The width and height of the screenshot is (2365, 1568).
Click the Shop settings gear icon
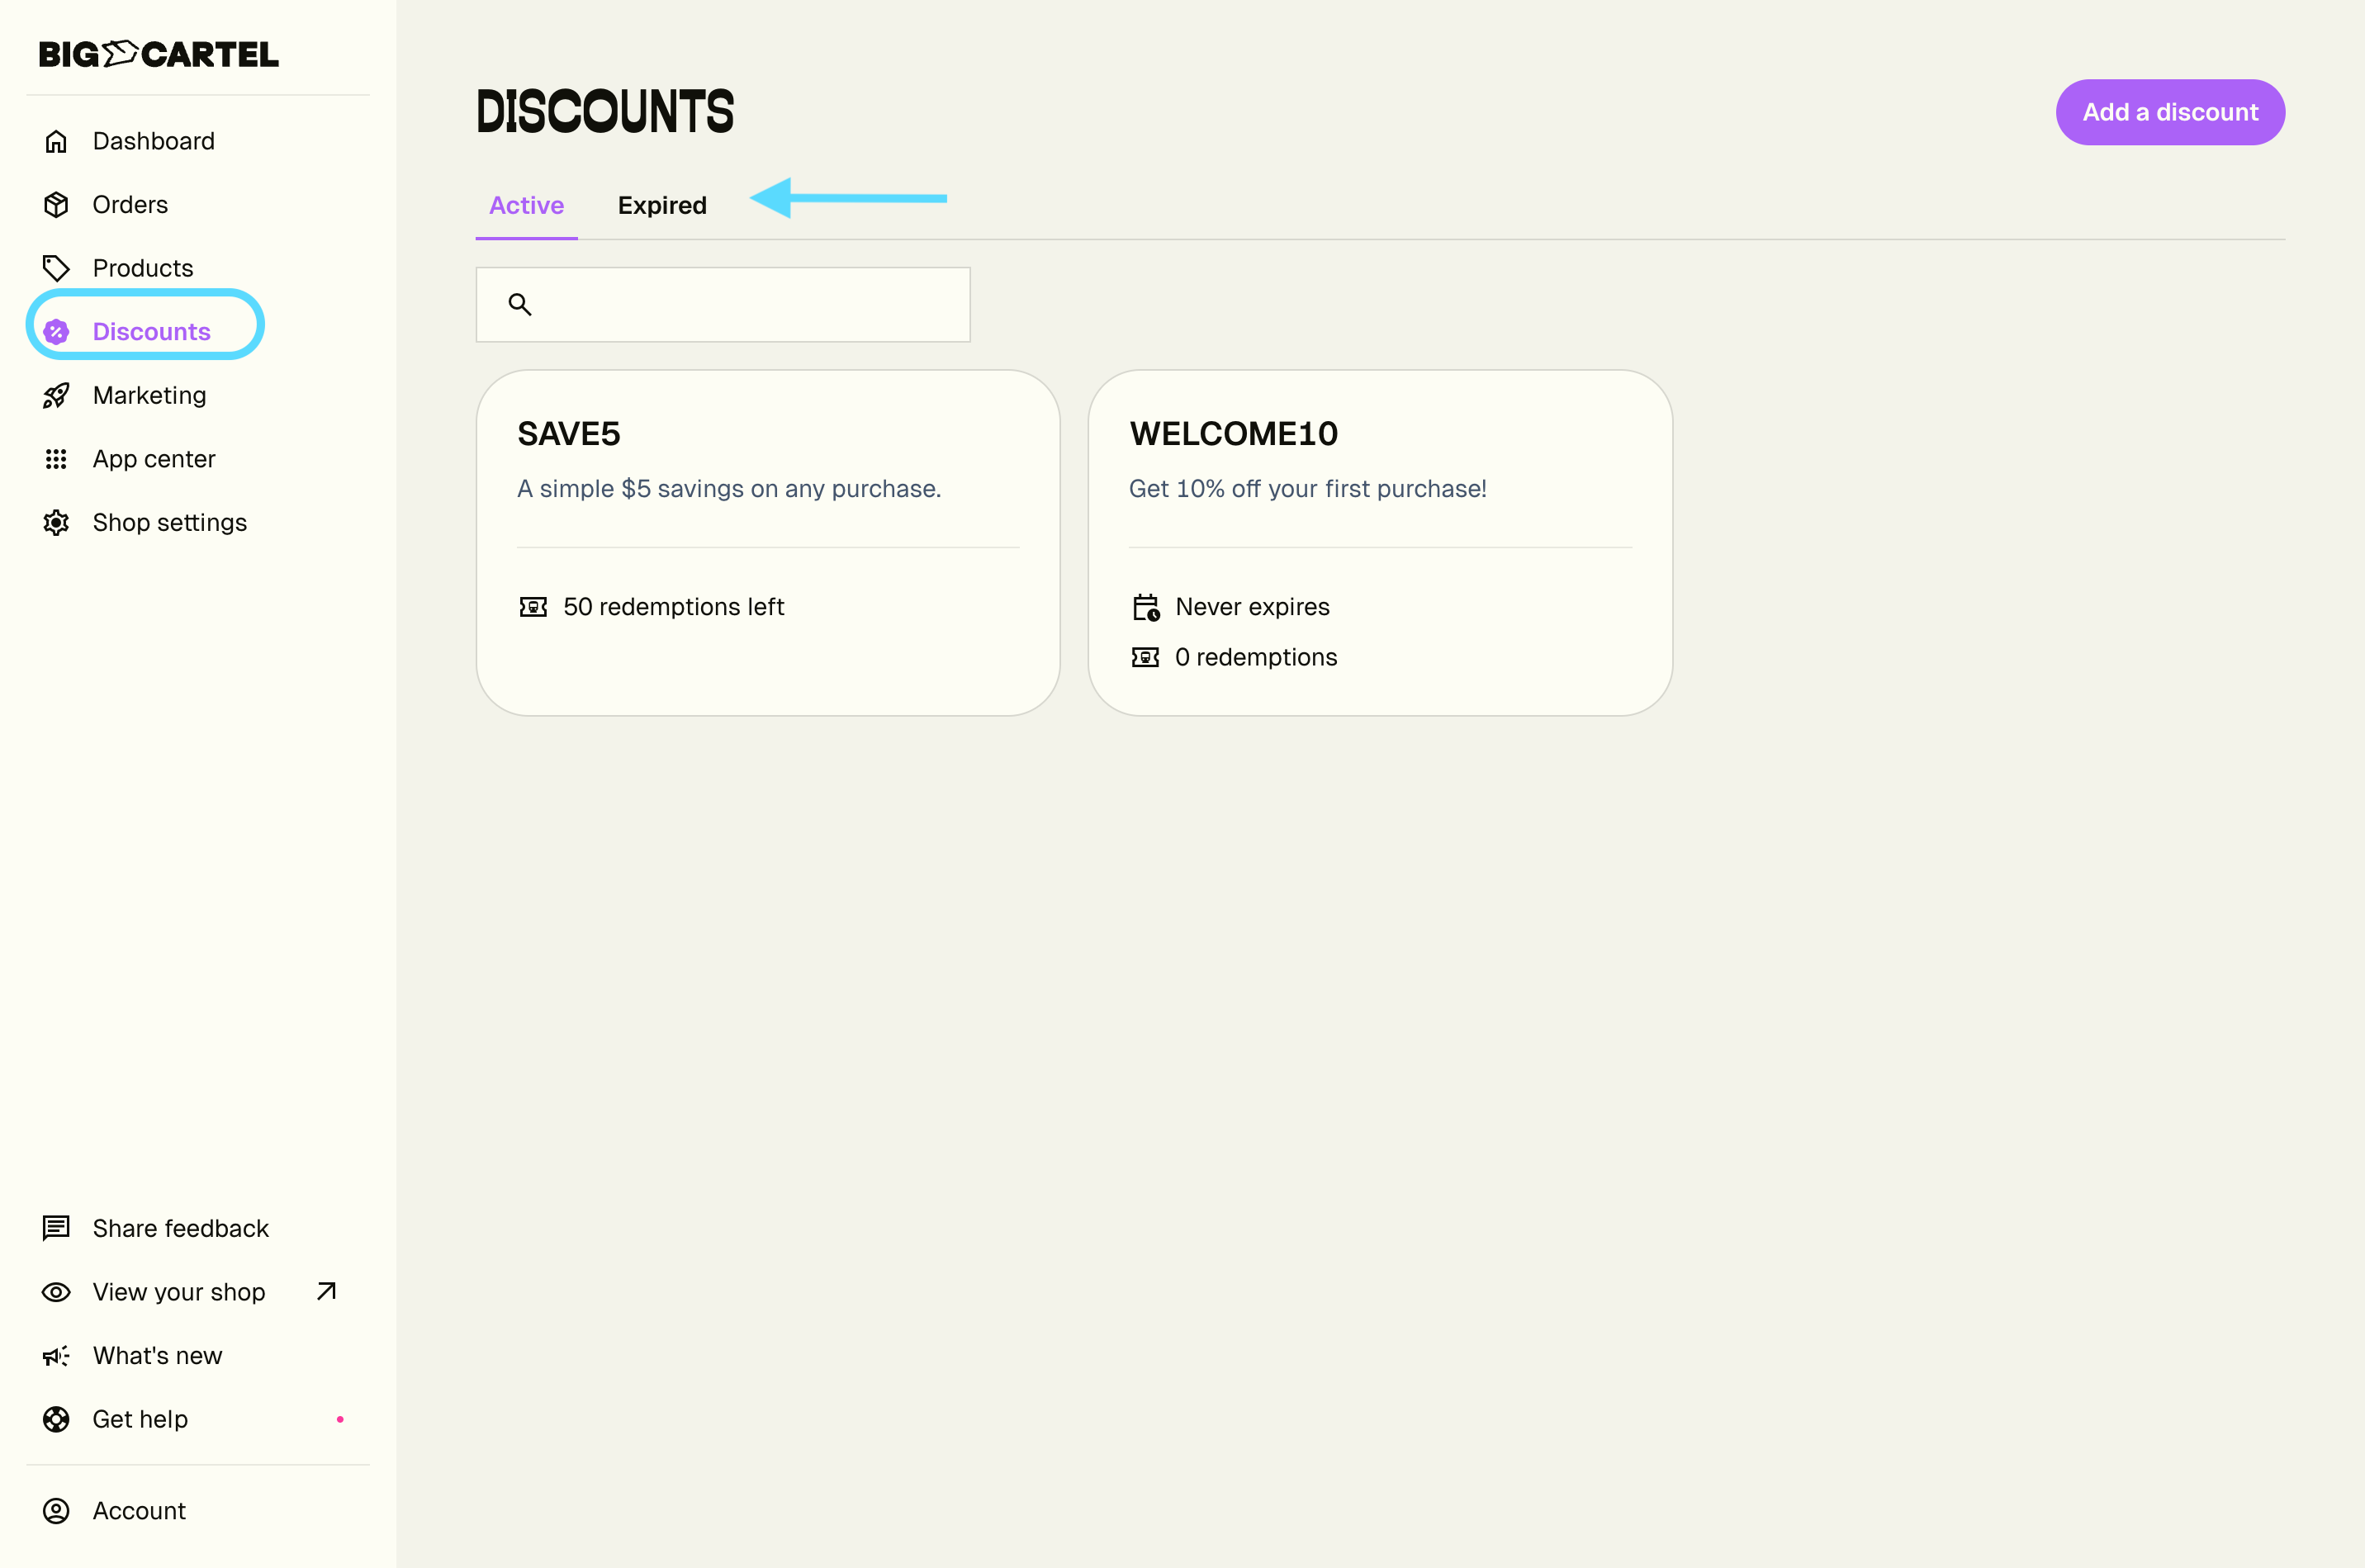point(56,523)
